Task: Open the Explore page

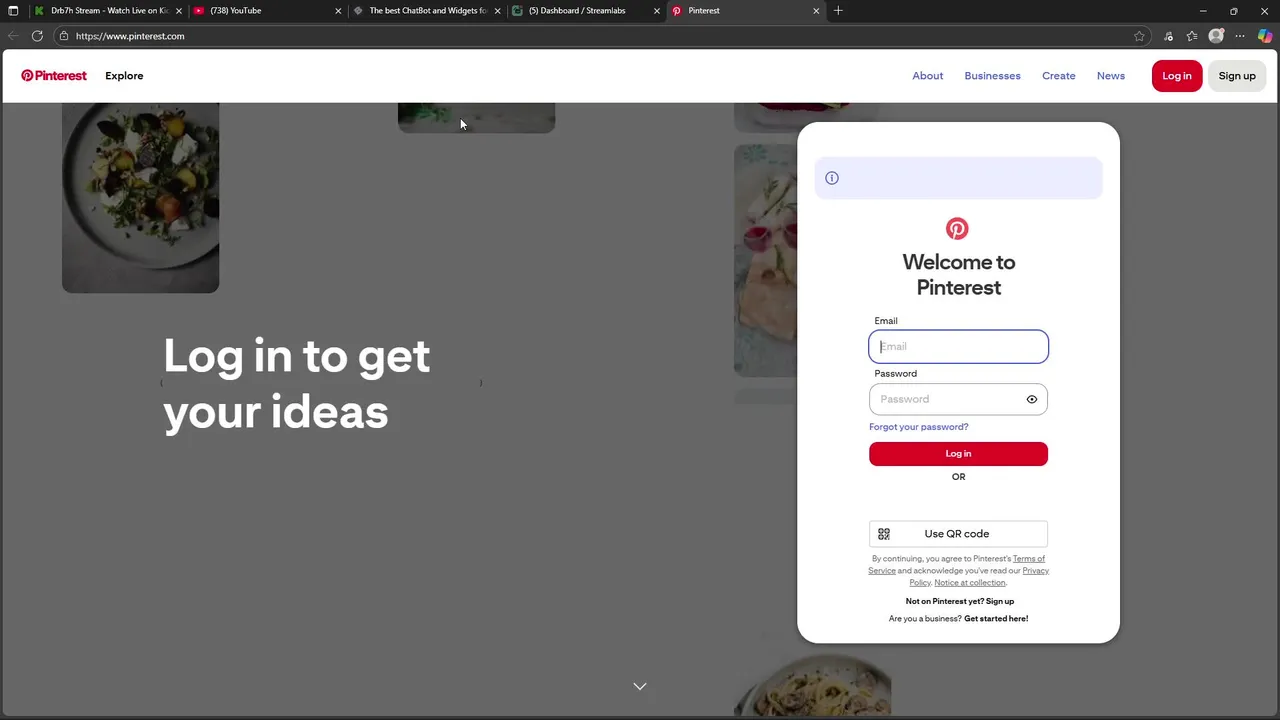Action: [x=124, y=76]
